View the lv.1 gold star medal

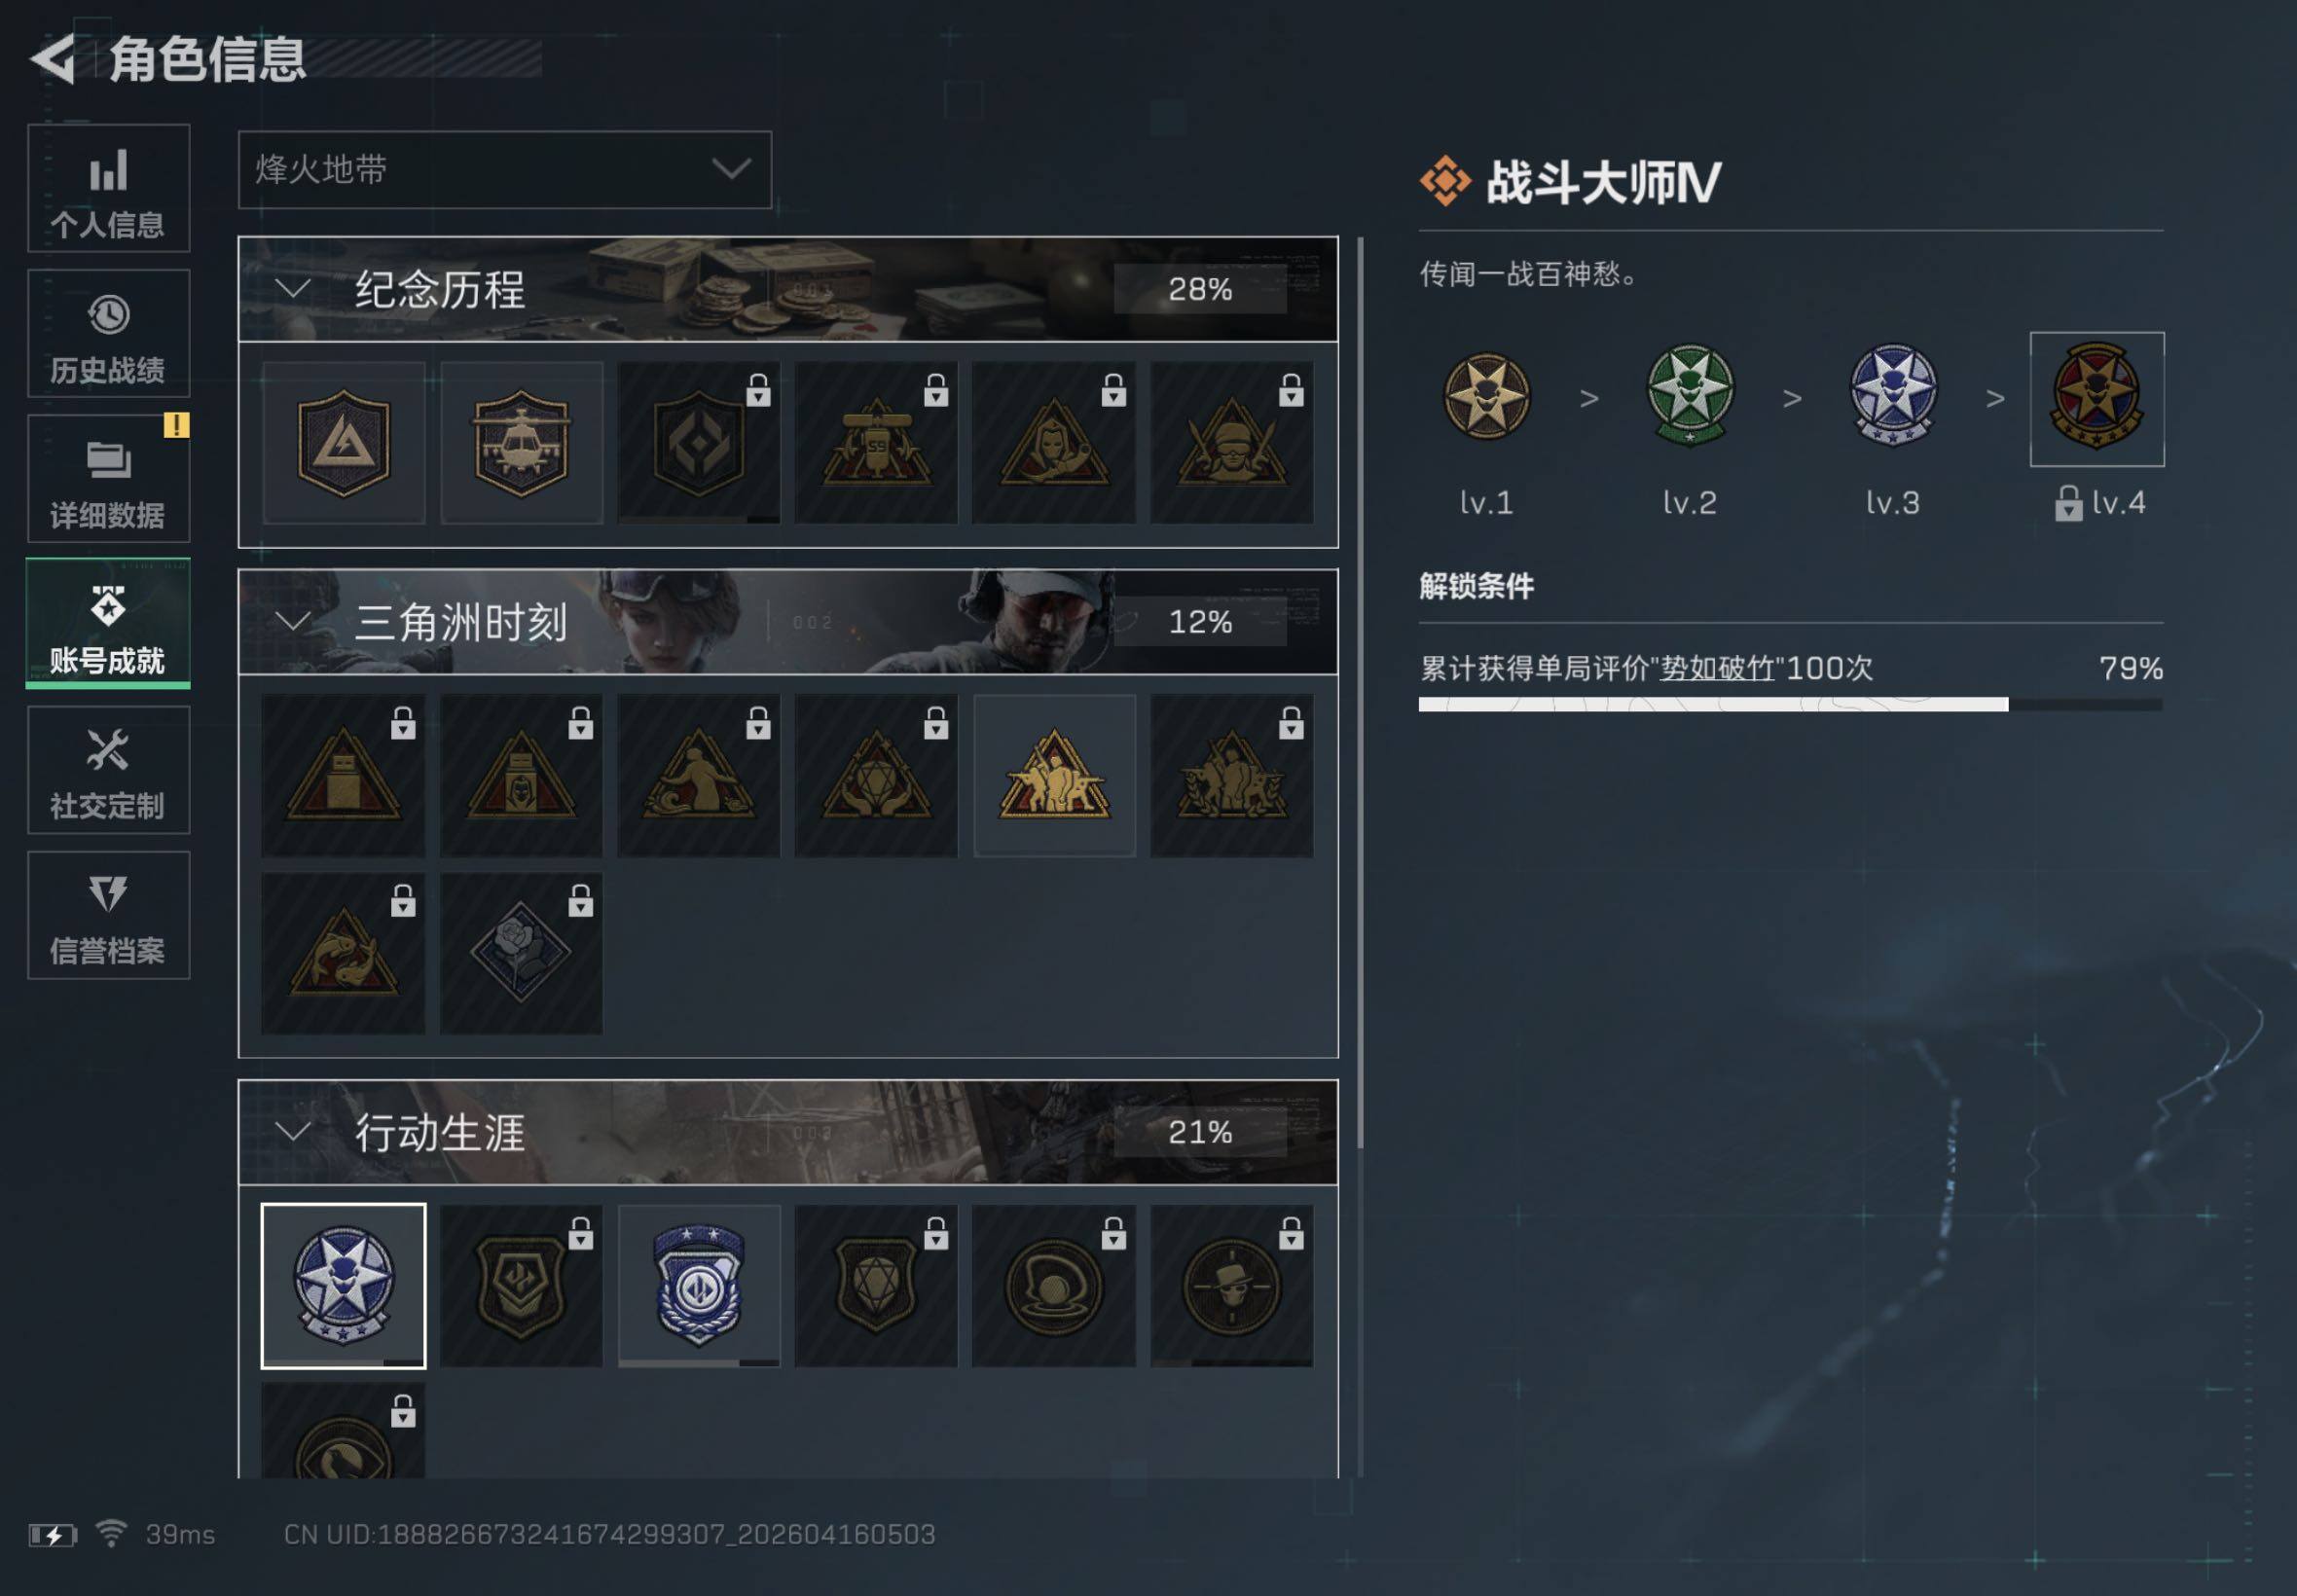(1486, 397)
